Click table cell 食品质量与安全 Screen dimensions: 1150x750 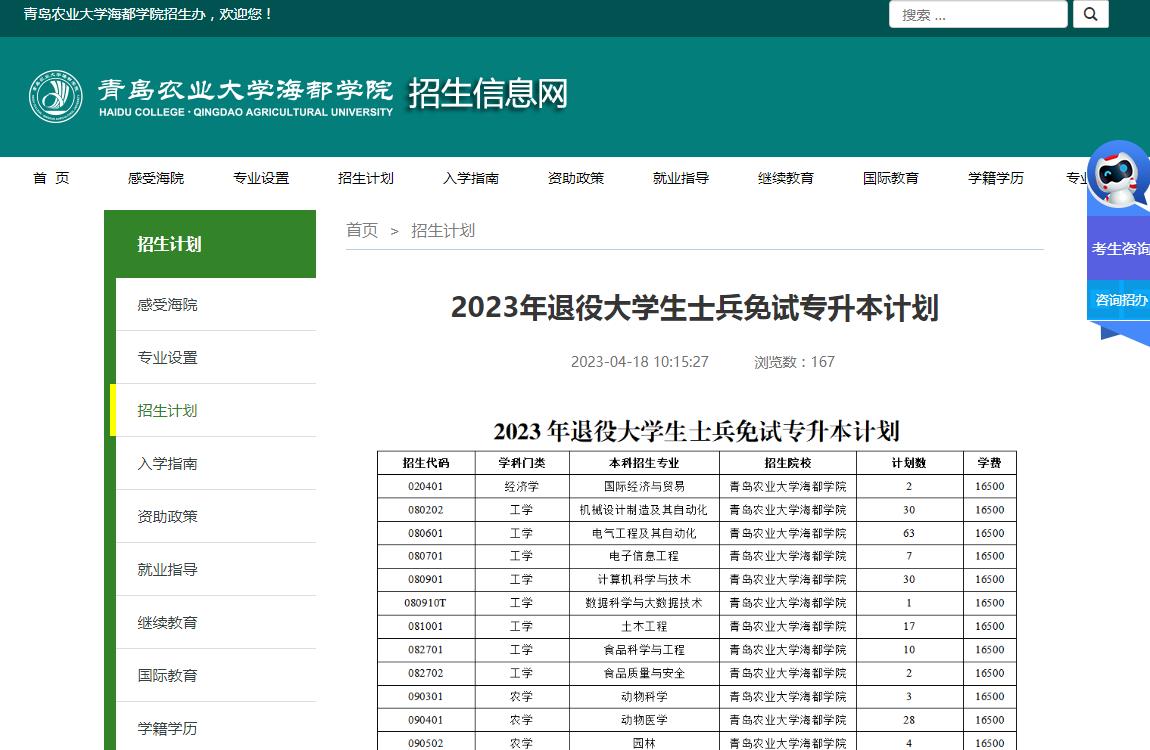[x=644, y=673]
